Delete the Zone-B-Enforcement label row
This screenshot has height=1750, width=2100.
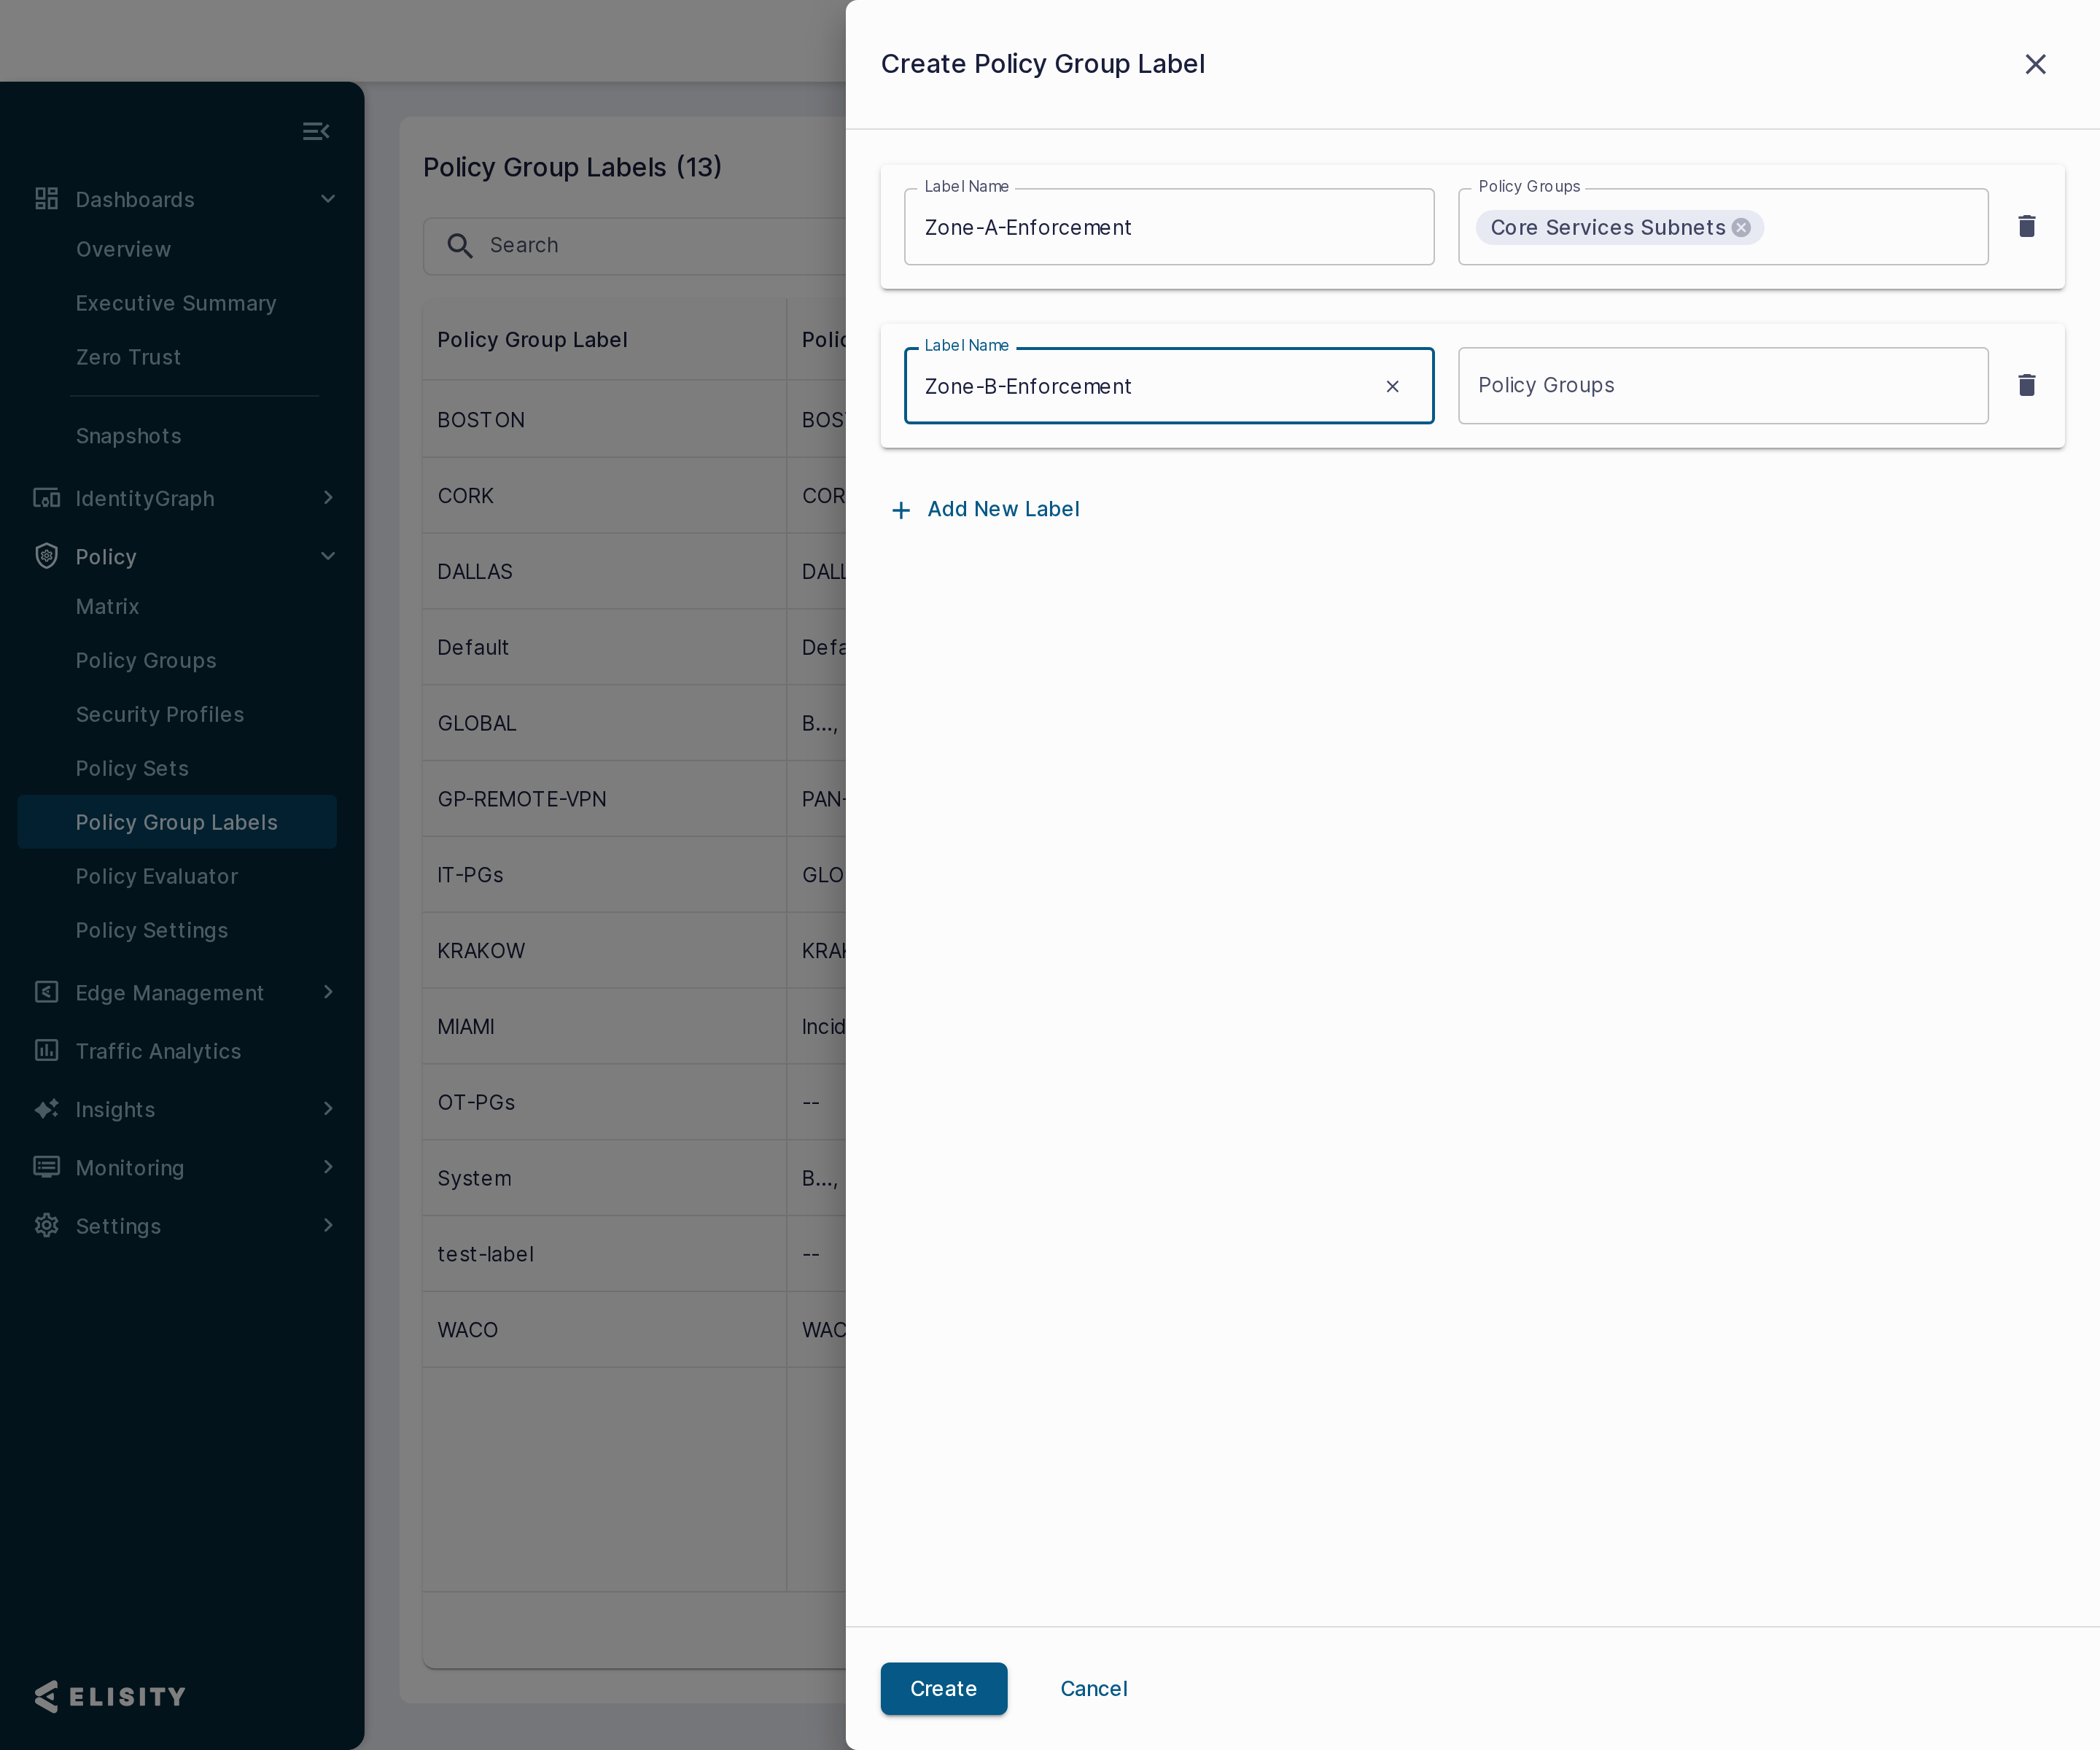[2026, 386]
